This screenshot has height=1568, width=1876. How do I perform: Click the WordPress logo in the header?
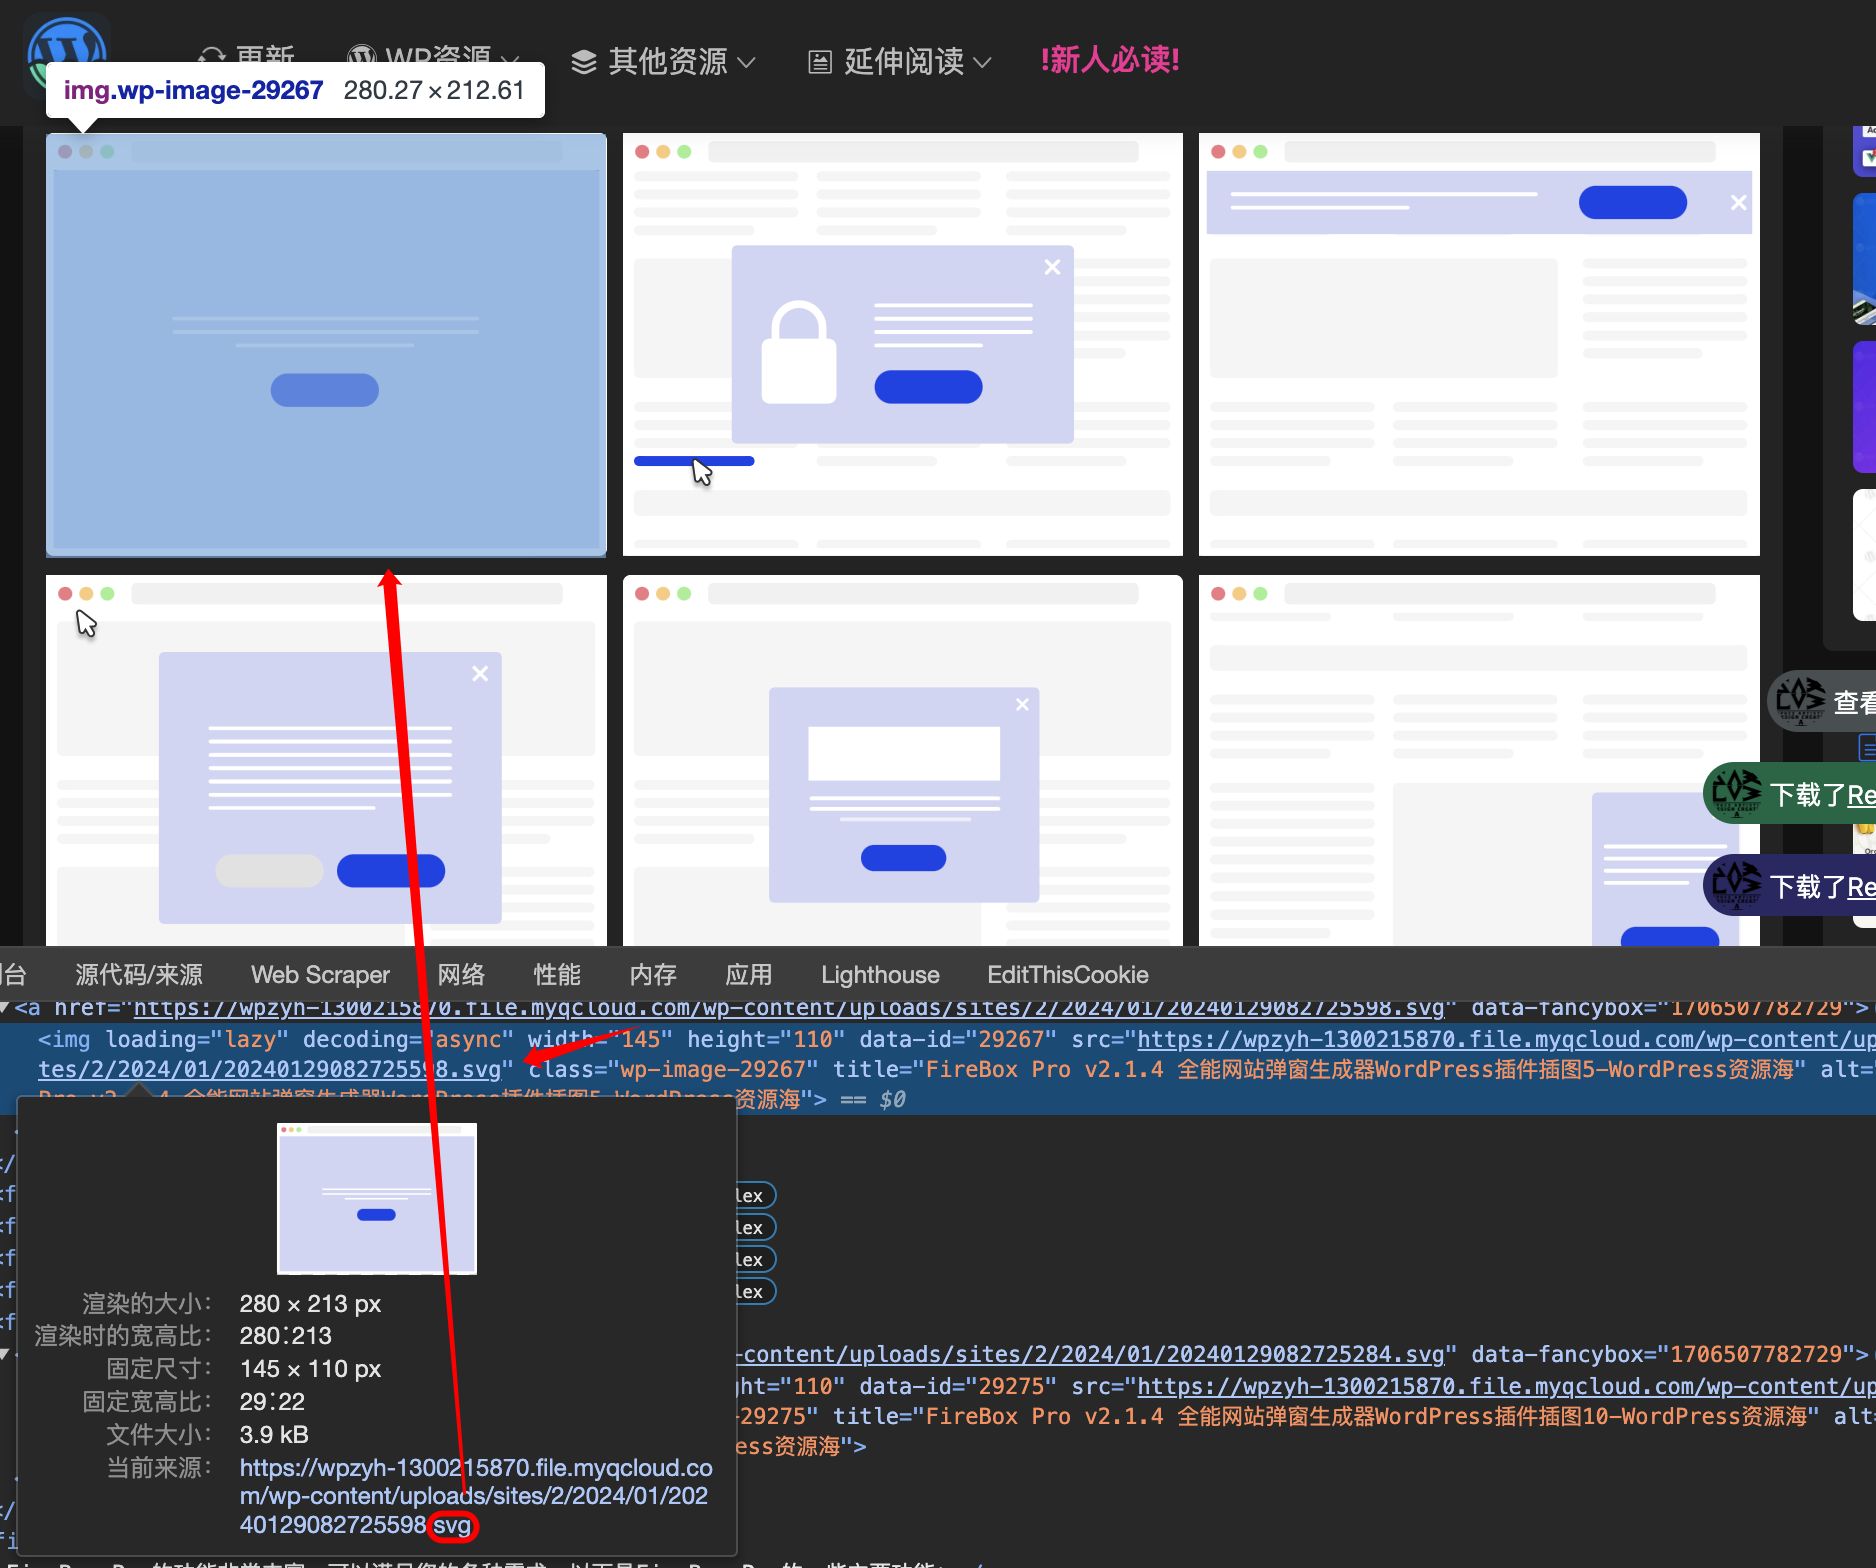tap(67, 55)
